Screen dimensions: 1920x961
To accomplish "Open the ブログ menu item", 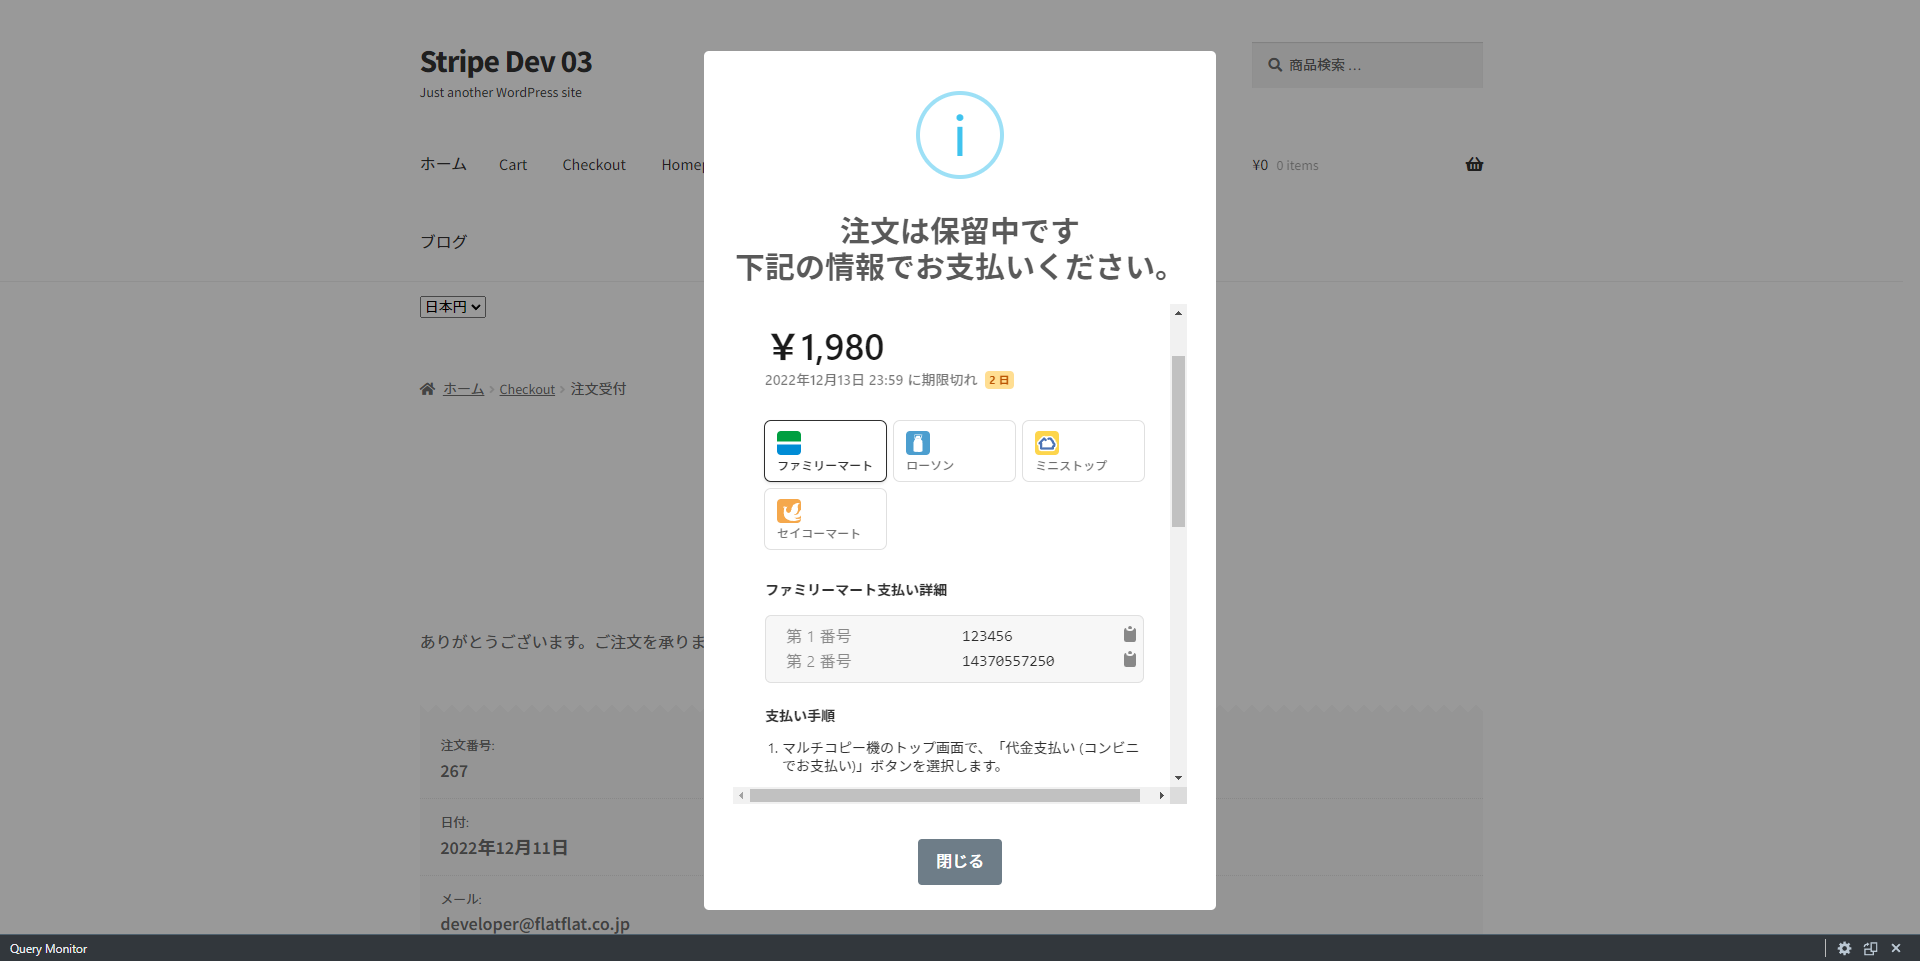I will tap(443, 241).
